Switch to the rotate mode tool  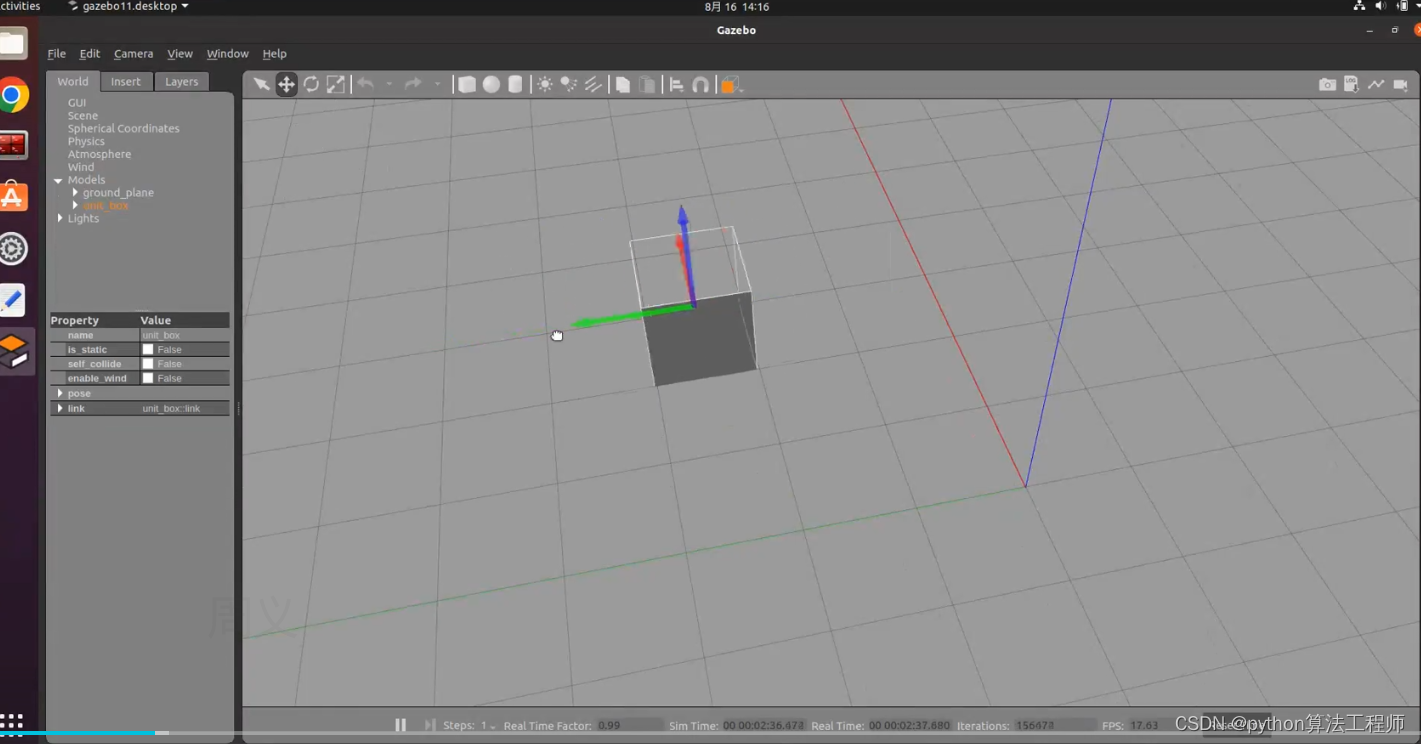pyautogui.click(x=312, y=85)
